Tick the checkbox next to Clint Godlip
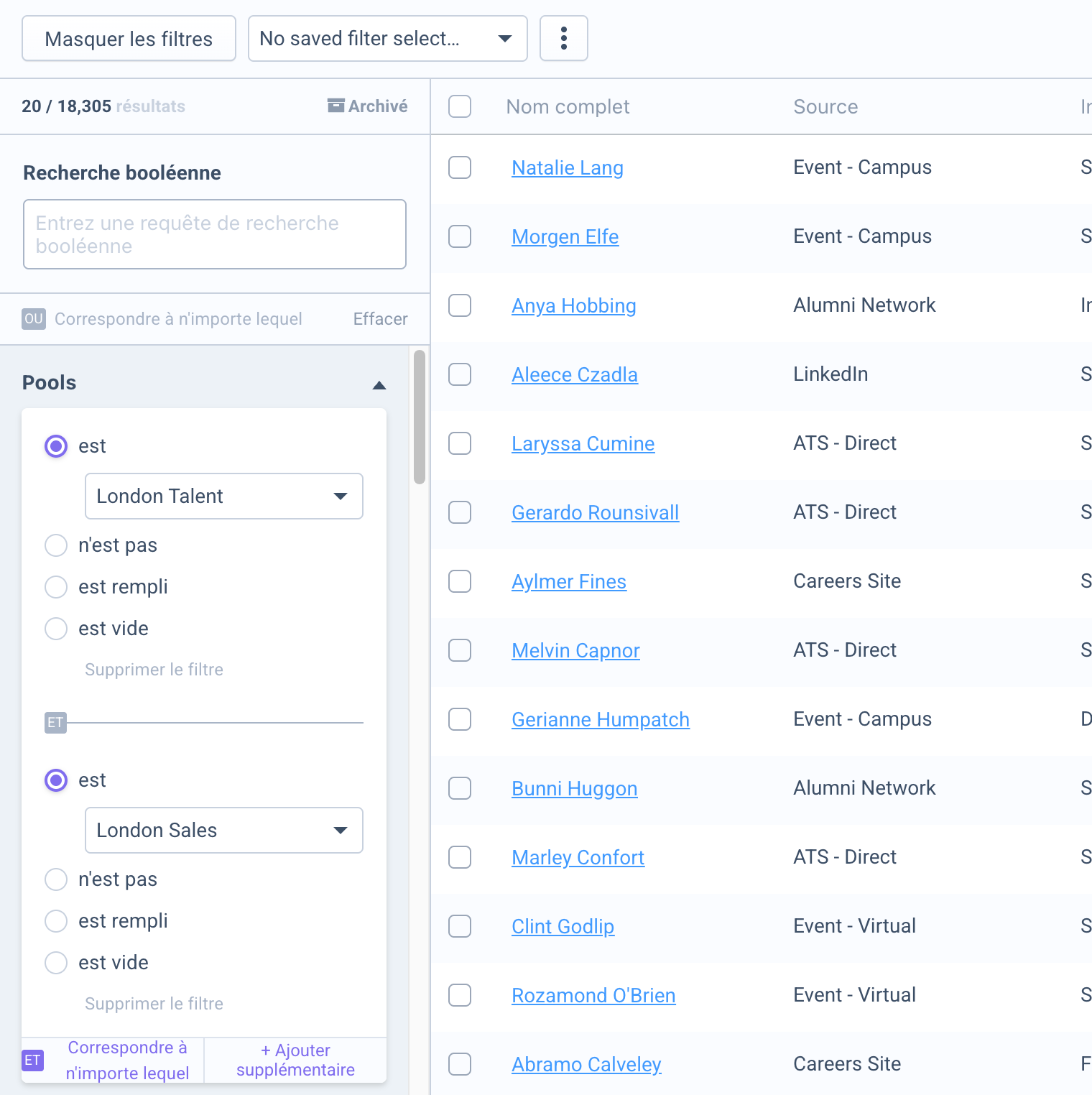This screenshot has width=1092, height=1095. (459, 926)
